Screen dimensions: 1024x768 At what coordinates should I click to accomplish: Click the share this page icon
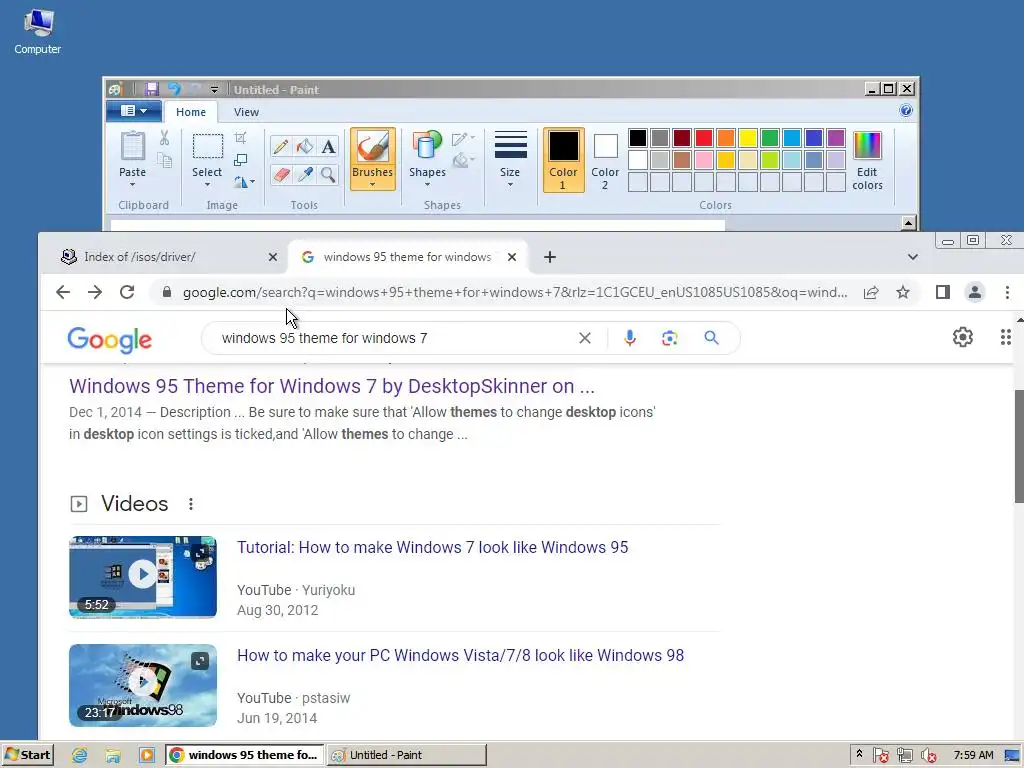pyautogui.click(x=871, y=292)
